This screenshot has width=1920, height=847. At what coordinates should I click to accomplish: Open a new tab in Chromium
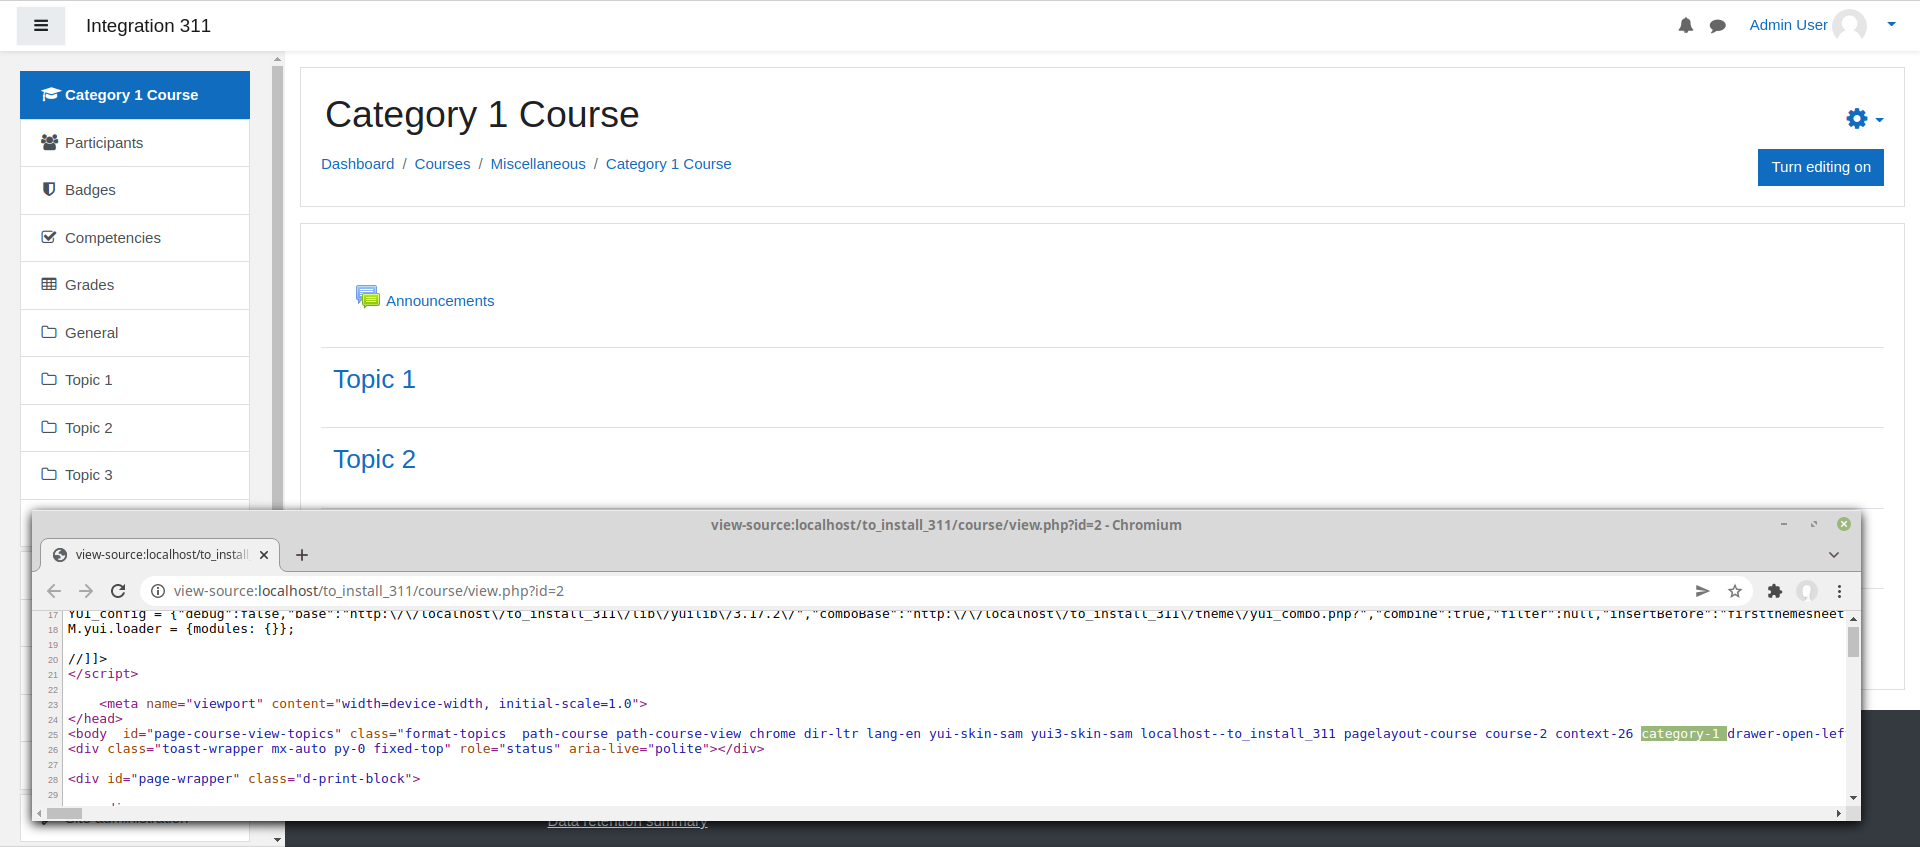pyautogui.click(x=302, y=555)
